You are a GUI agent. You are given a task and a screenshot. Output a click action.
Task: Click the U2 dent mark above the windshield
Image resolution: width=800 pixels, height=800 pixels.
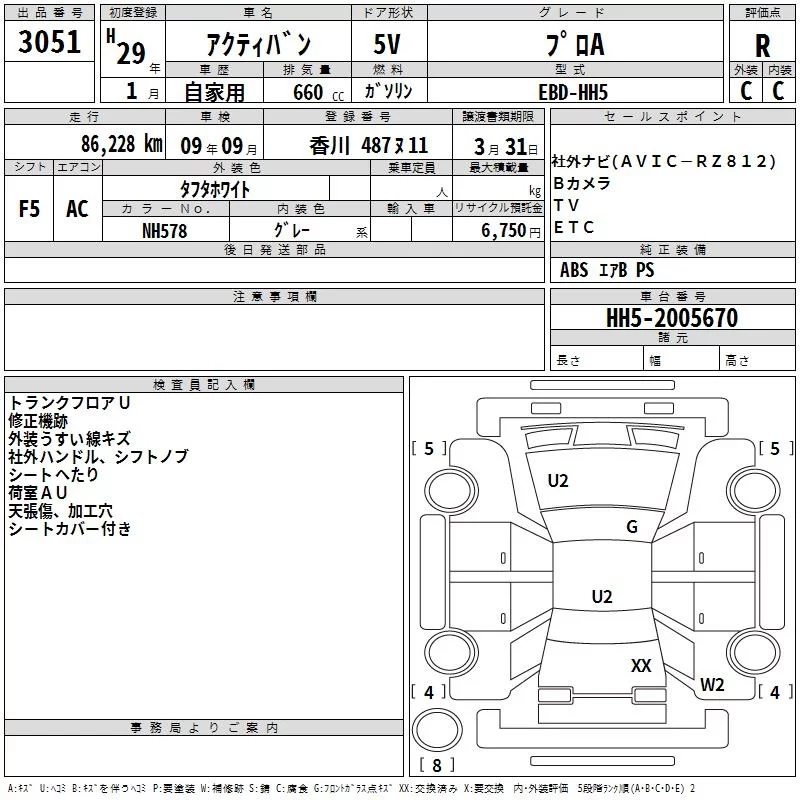click(x=558, y=481)
